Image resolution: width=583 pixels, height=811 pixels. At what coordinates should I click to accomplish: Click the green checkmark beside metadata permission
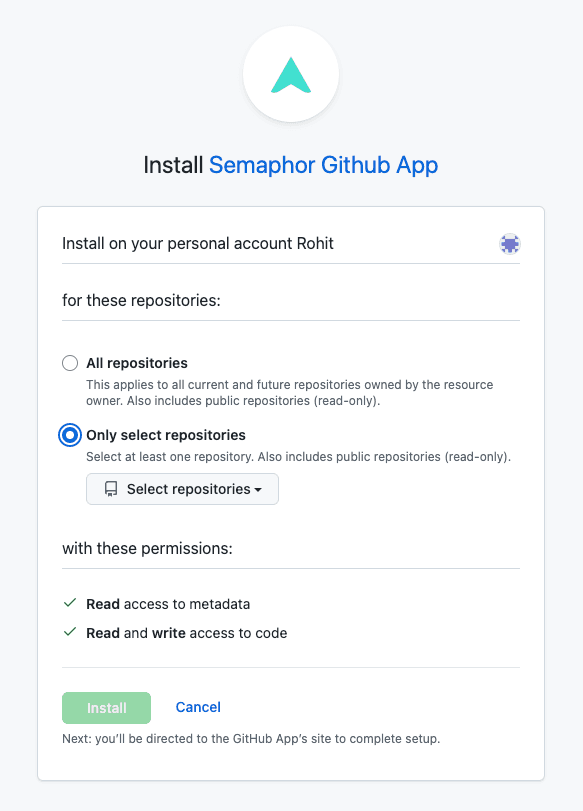point(69,604)
